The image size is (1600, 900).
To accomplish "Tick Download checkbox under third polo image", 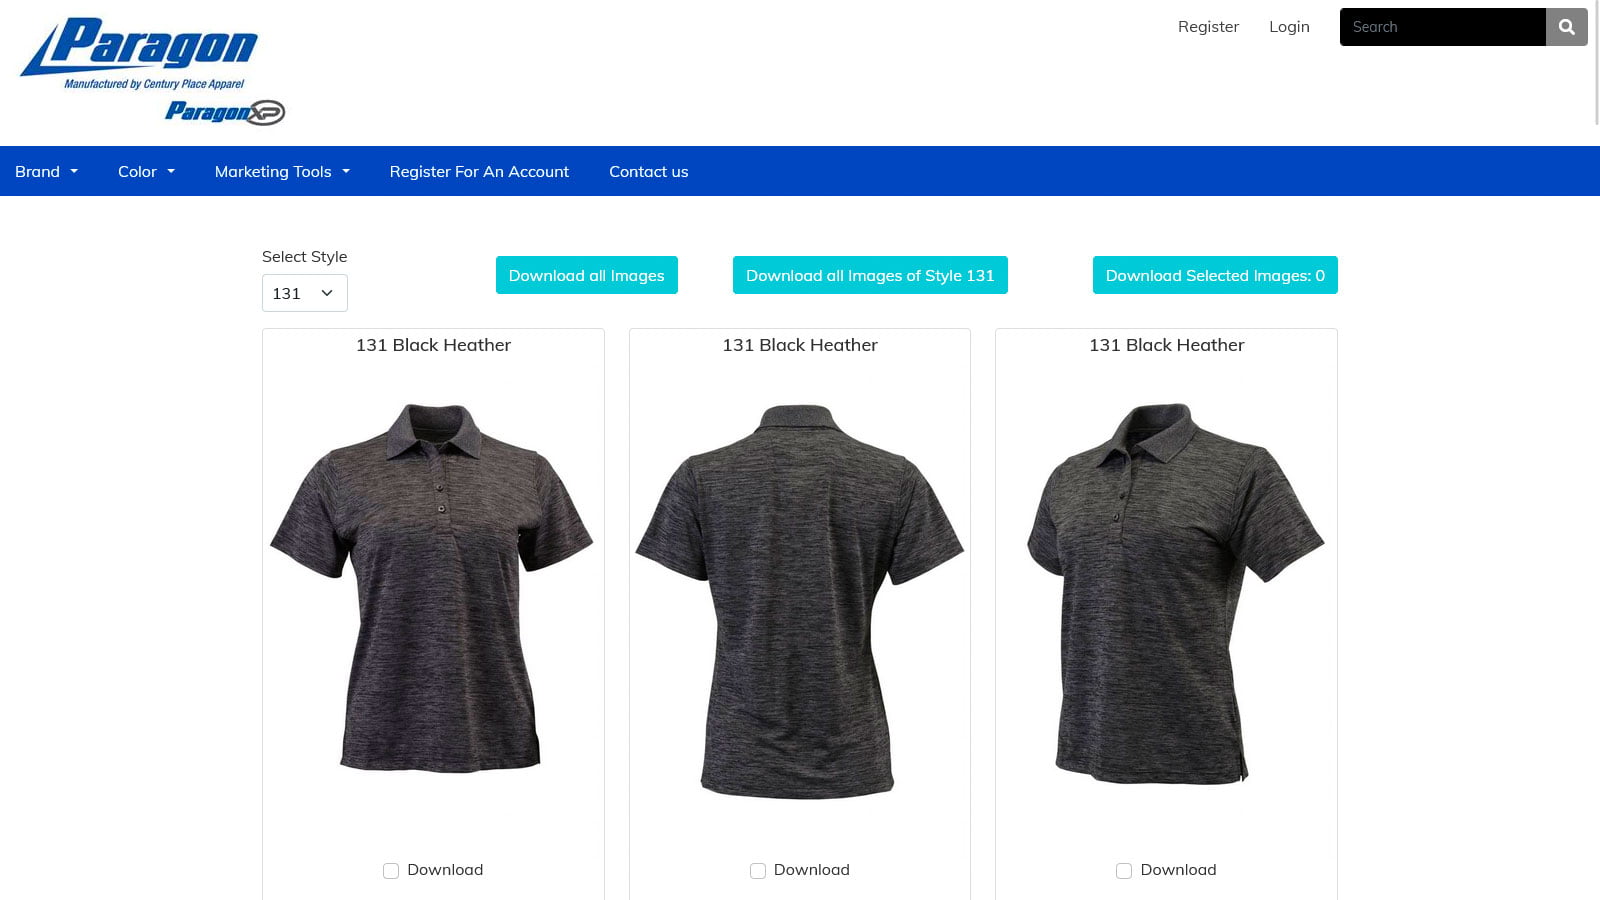I will [x=1124, y=871].
